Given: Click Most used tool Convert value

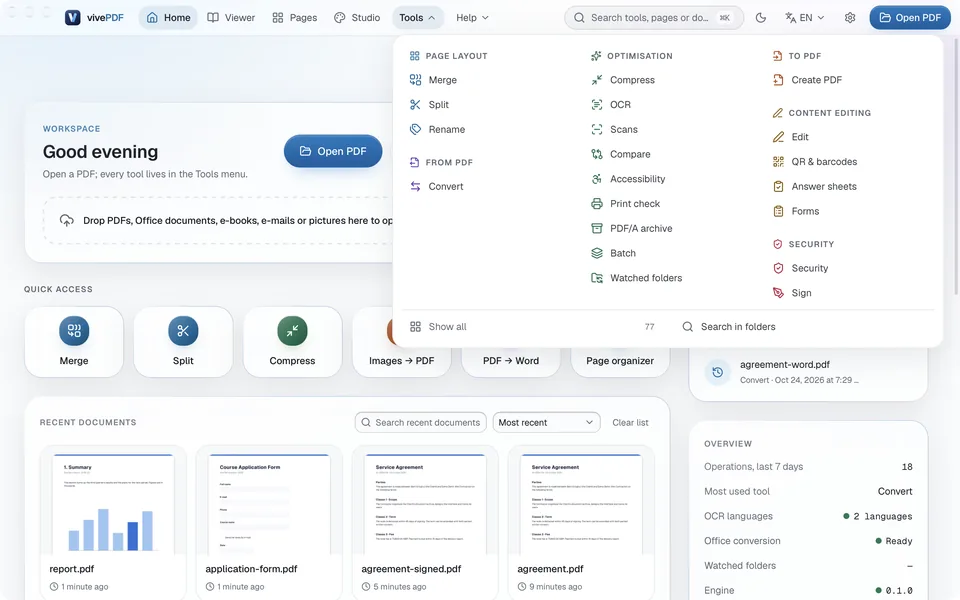Looking at the screenshot, I should (x=894, y=491).
